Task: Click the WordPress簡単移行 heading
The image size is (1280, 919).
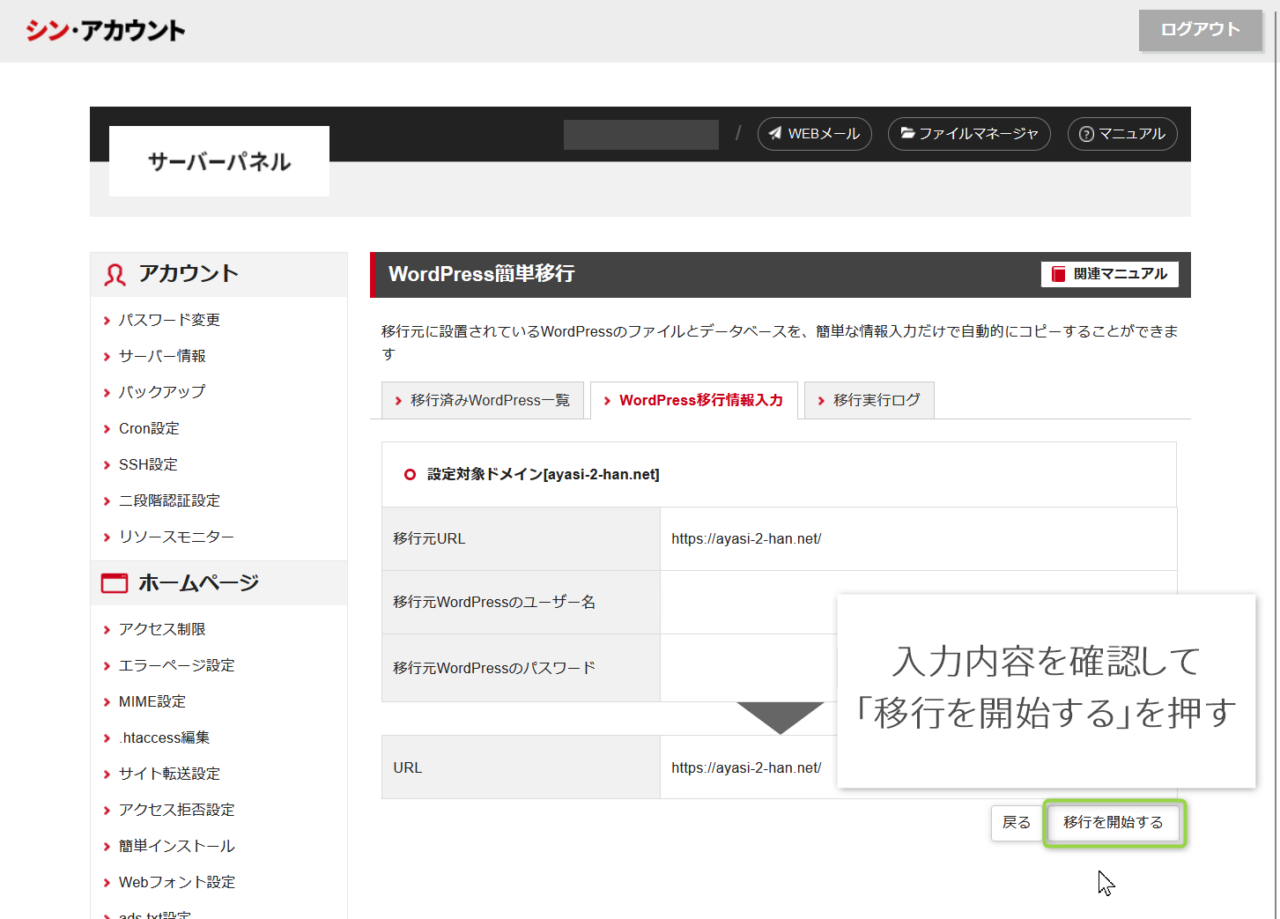Action: click(481, 274)
